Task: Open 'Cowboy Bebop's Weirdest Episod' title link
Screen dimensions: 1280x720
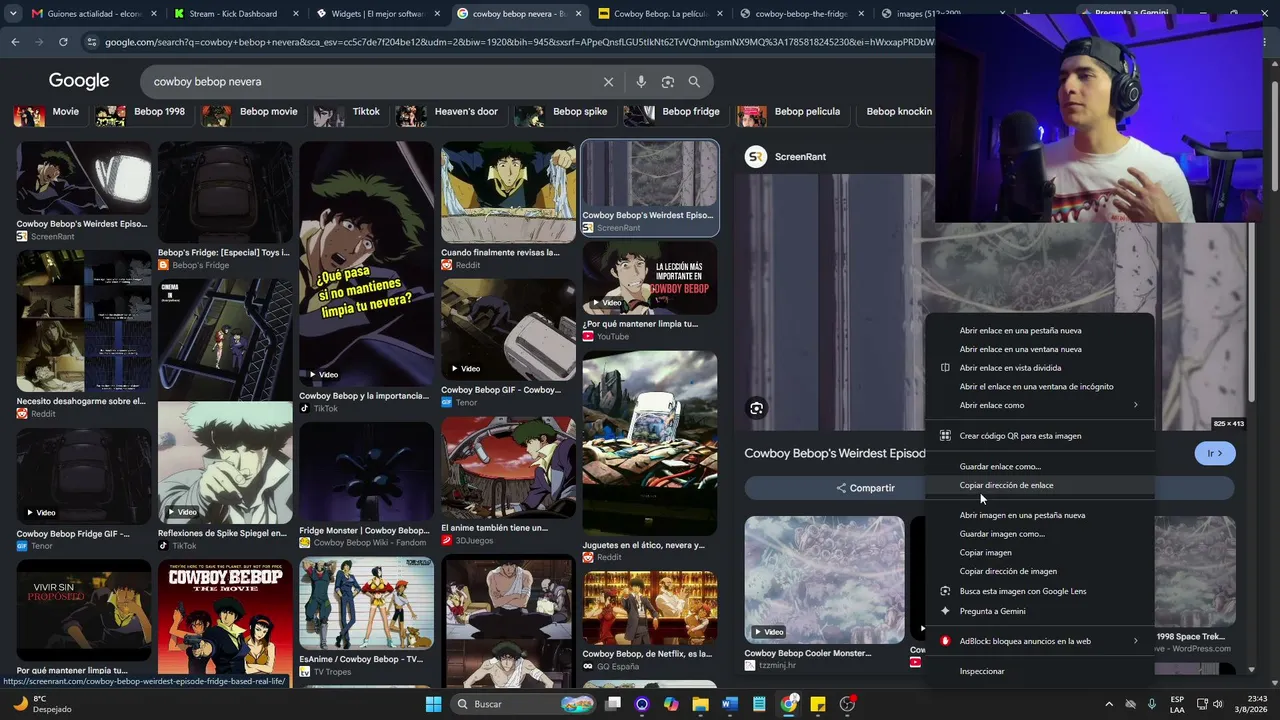Action: [835, 453]
